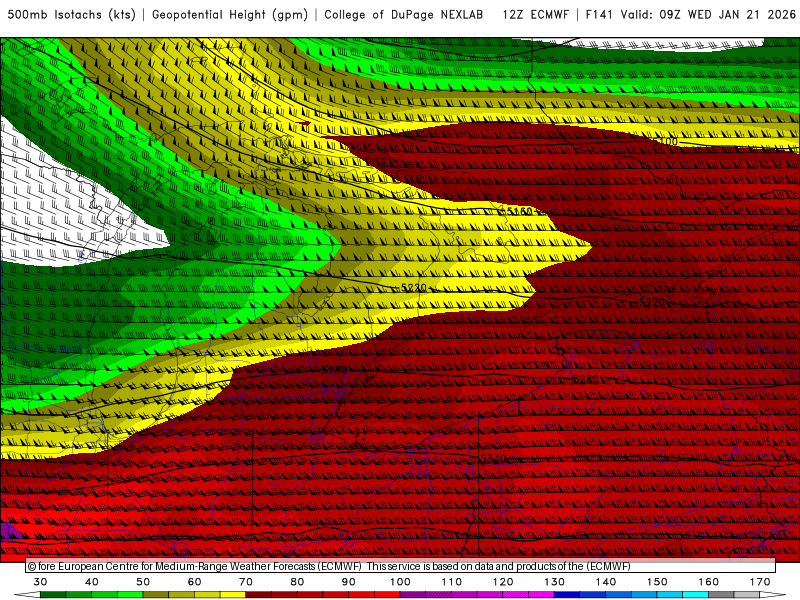Click the 100 knot value on the color scale
The image size is (800, 600).
(400, 582)
